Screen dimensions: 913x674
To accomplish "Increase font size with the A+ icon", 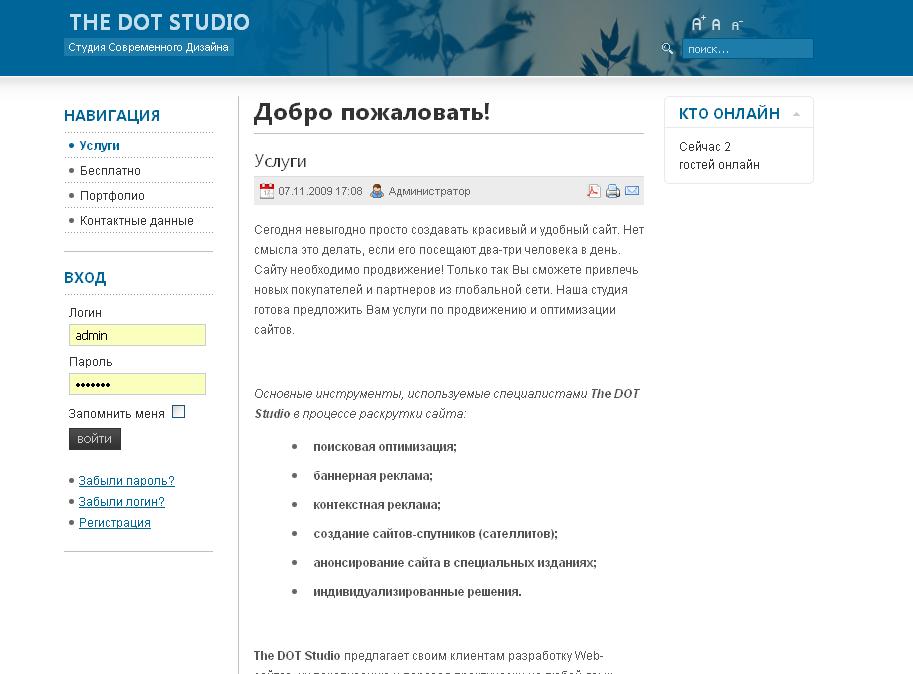I will pos(698,23).
